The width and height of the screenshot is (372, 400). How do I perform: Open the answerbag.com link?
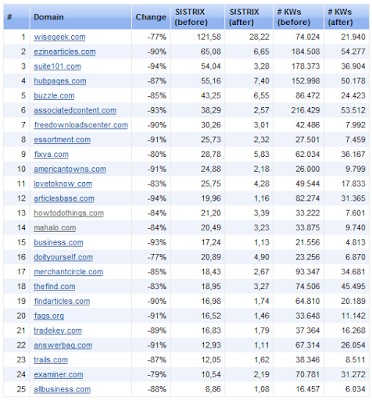tap(63, 345)
